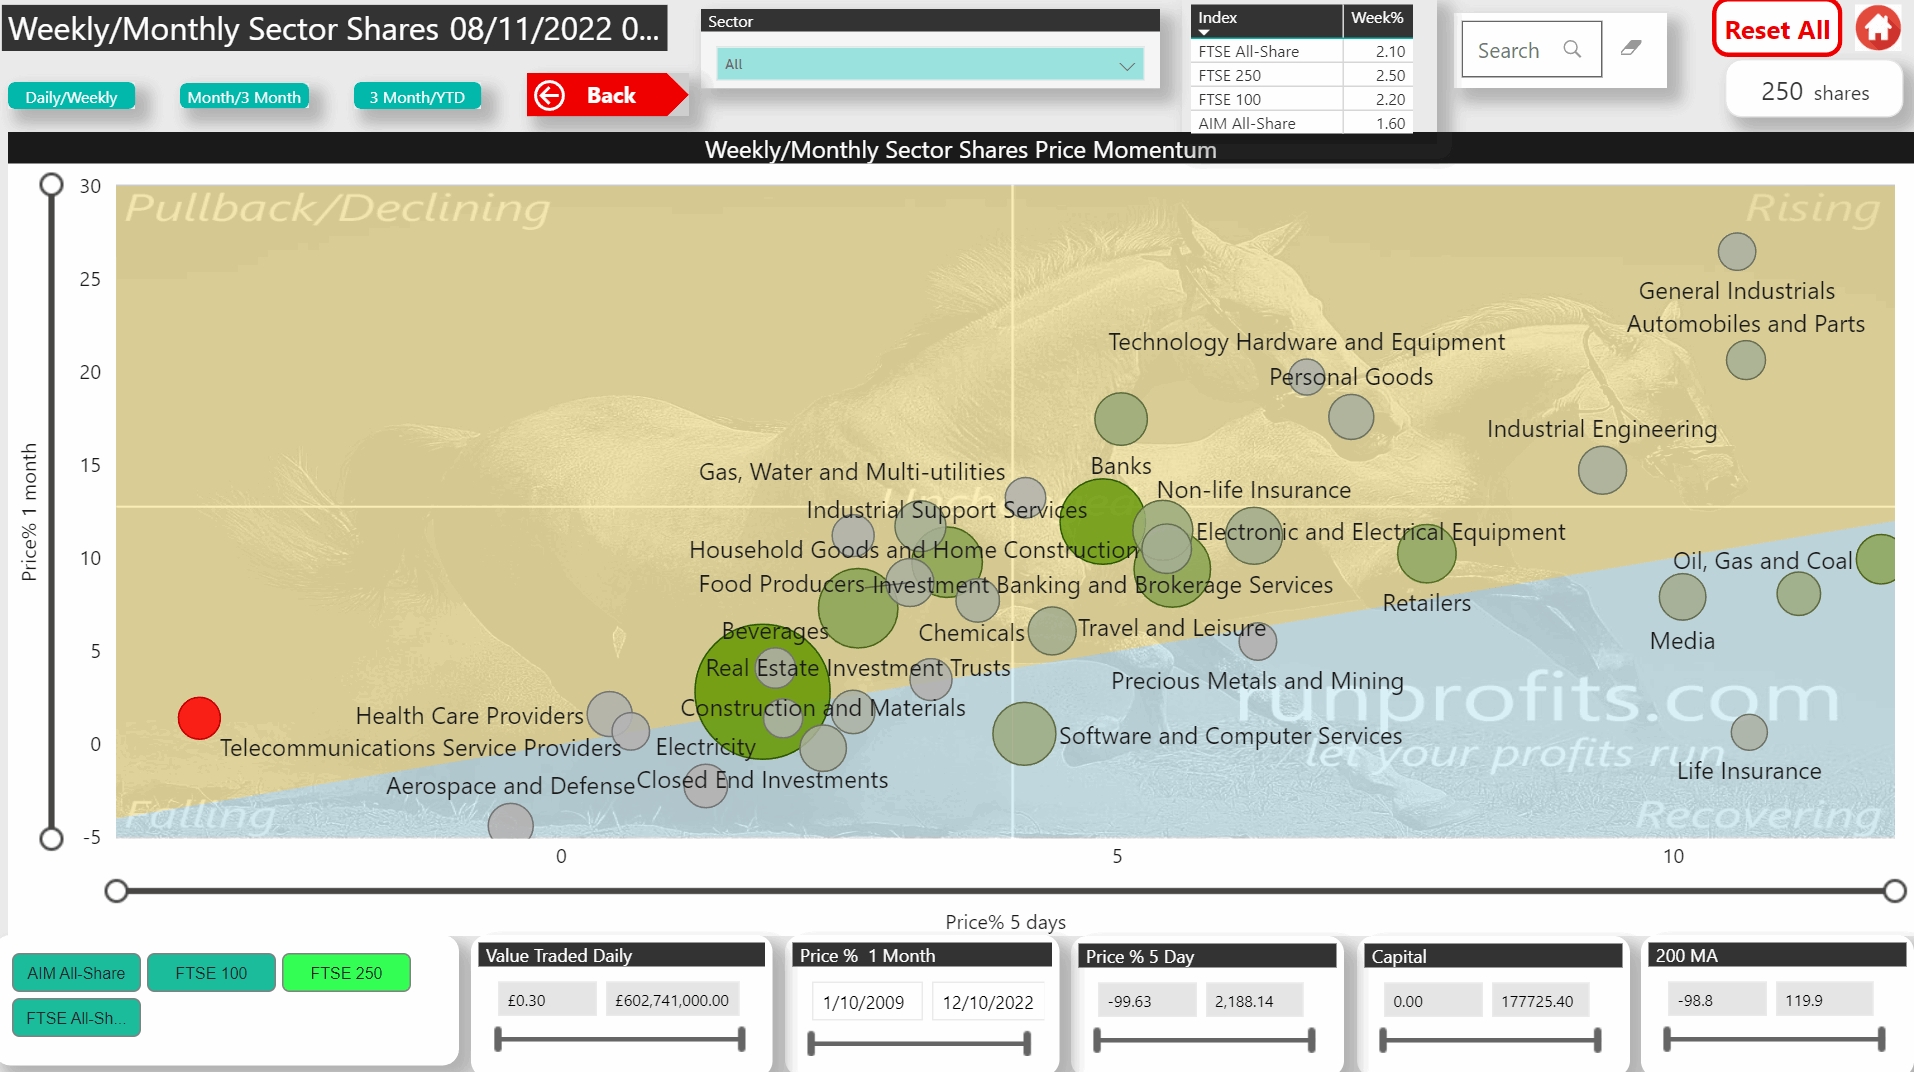Click the Week% column header
Viewport: 1914px width, 1072px height.
click(x=1376, y=18)
